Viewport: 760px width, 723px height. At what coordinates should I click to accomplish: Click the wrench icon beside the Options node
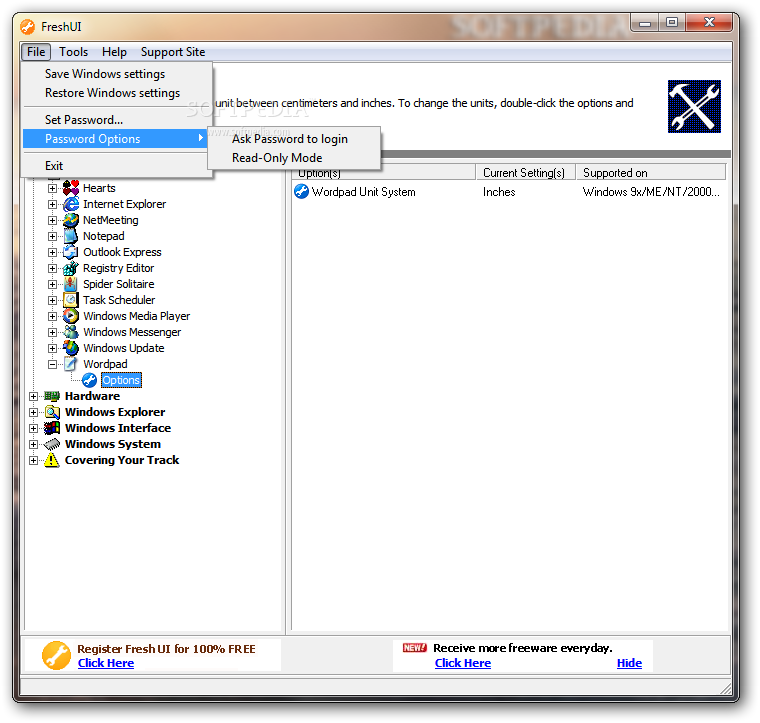pos(89,380)
